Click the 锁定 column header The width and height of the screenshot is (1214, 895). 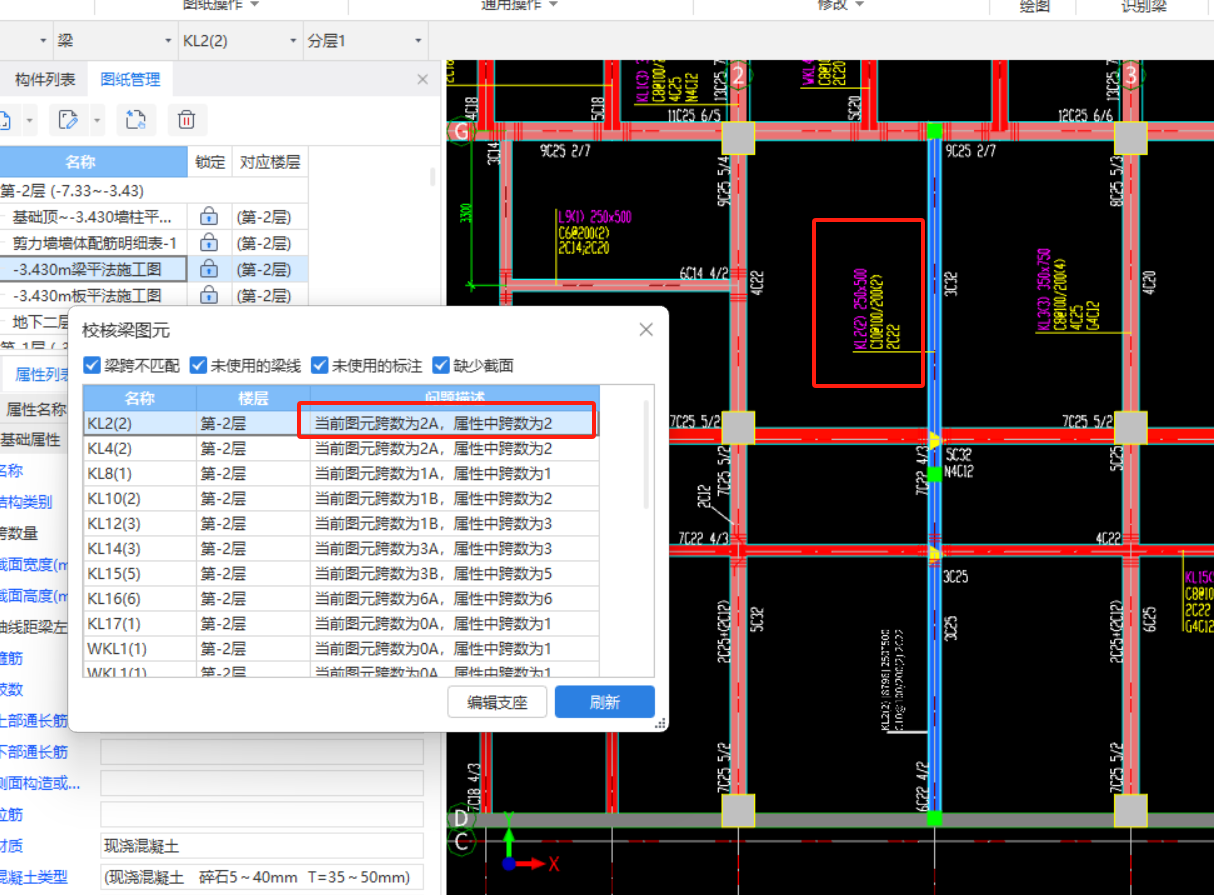tap(210, 162)
